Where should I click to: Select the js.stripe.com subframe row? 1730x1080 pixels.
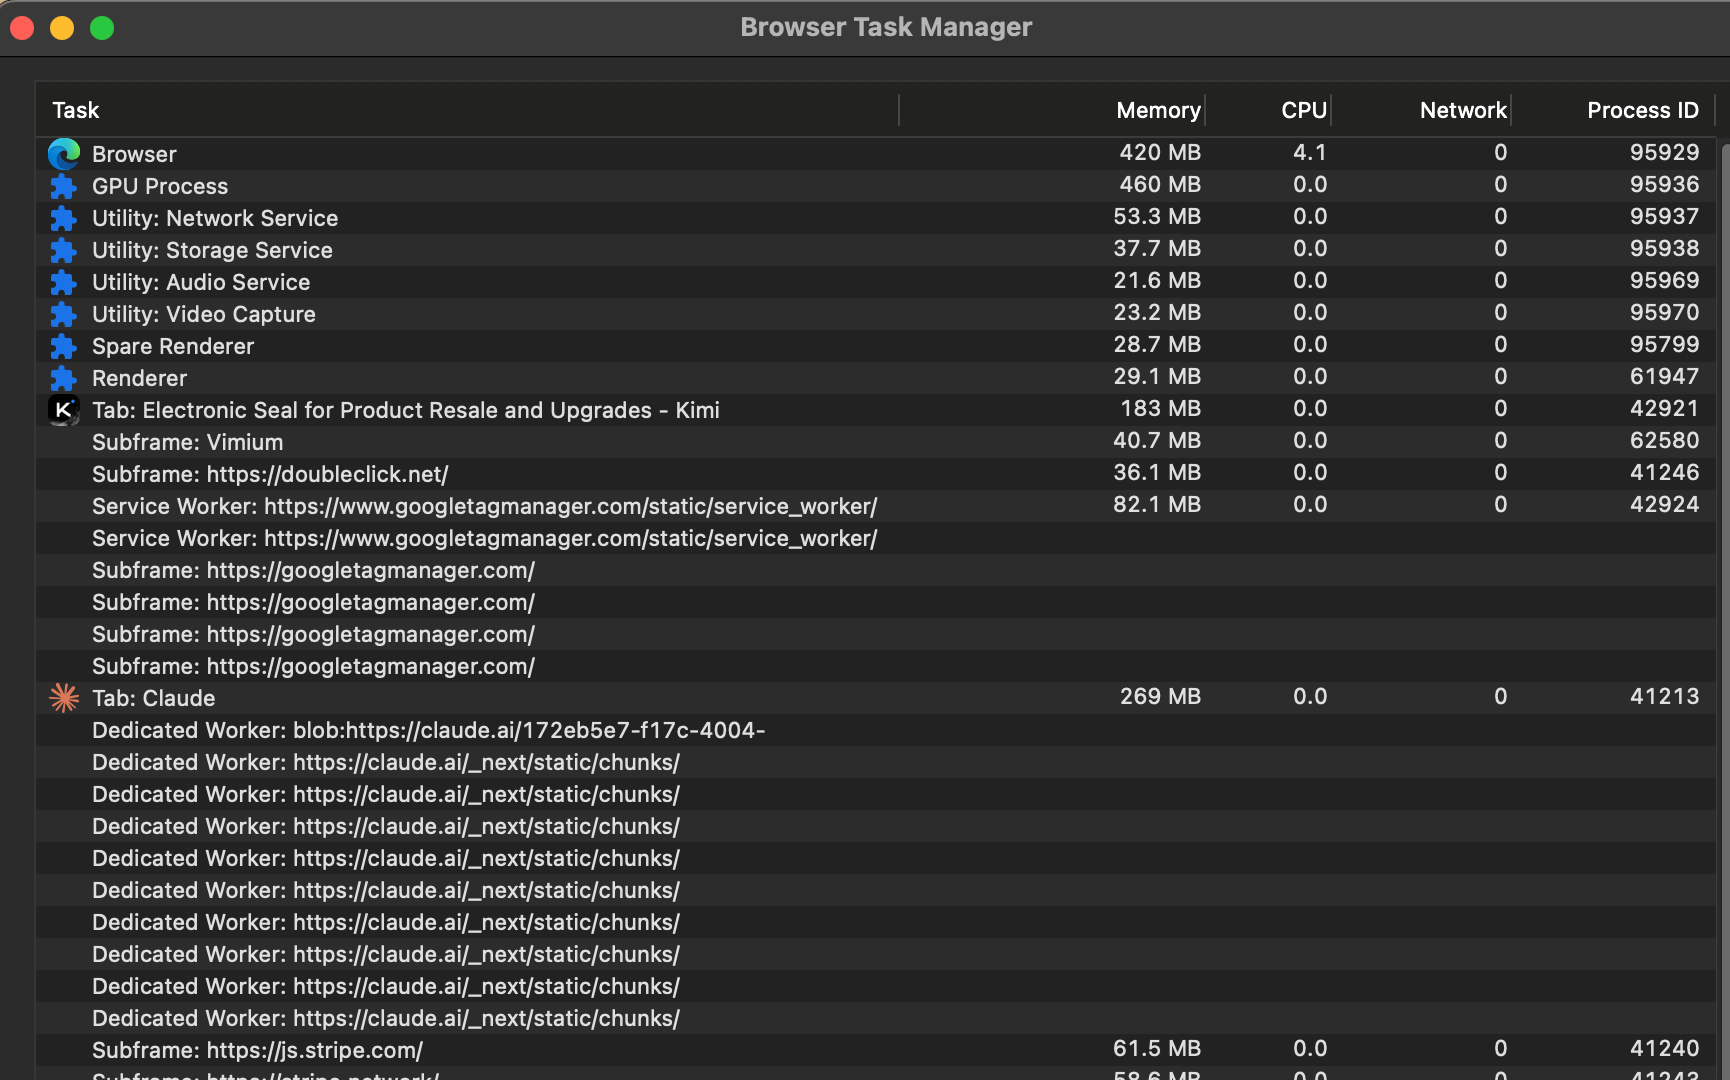[x=257, y=1050]
